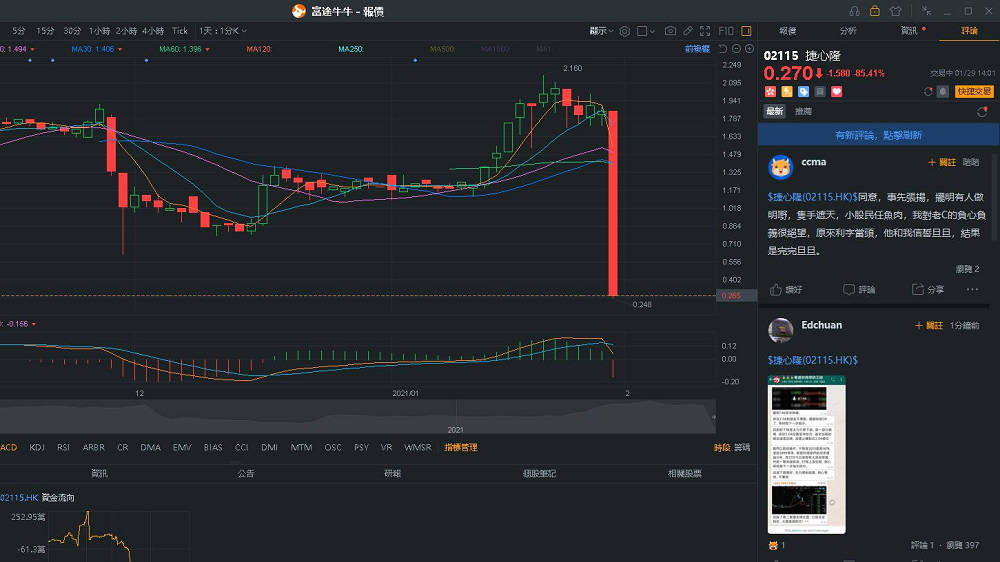Click the new comments refresh banner

click(x=878, y=135)
